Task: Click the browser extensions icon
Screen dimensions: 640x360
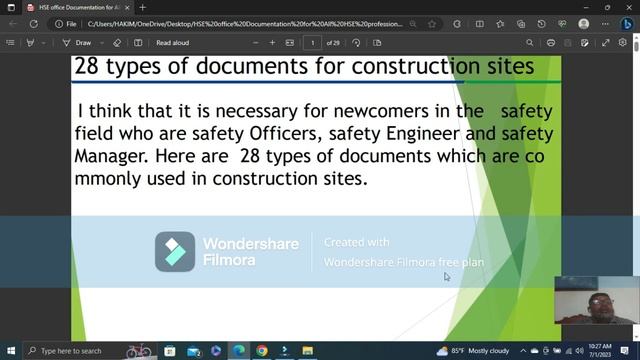Action: pyautogui.click(x=457, y=24)
